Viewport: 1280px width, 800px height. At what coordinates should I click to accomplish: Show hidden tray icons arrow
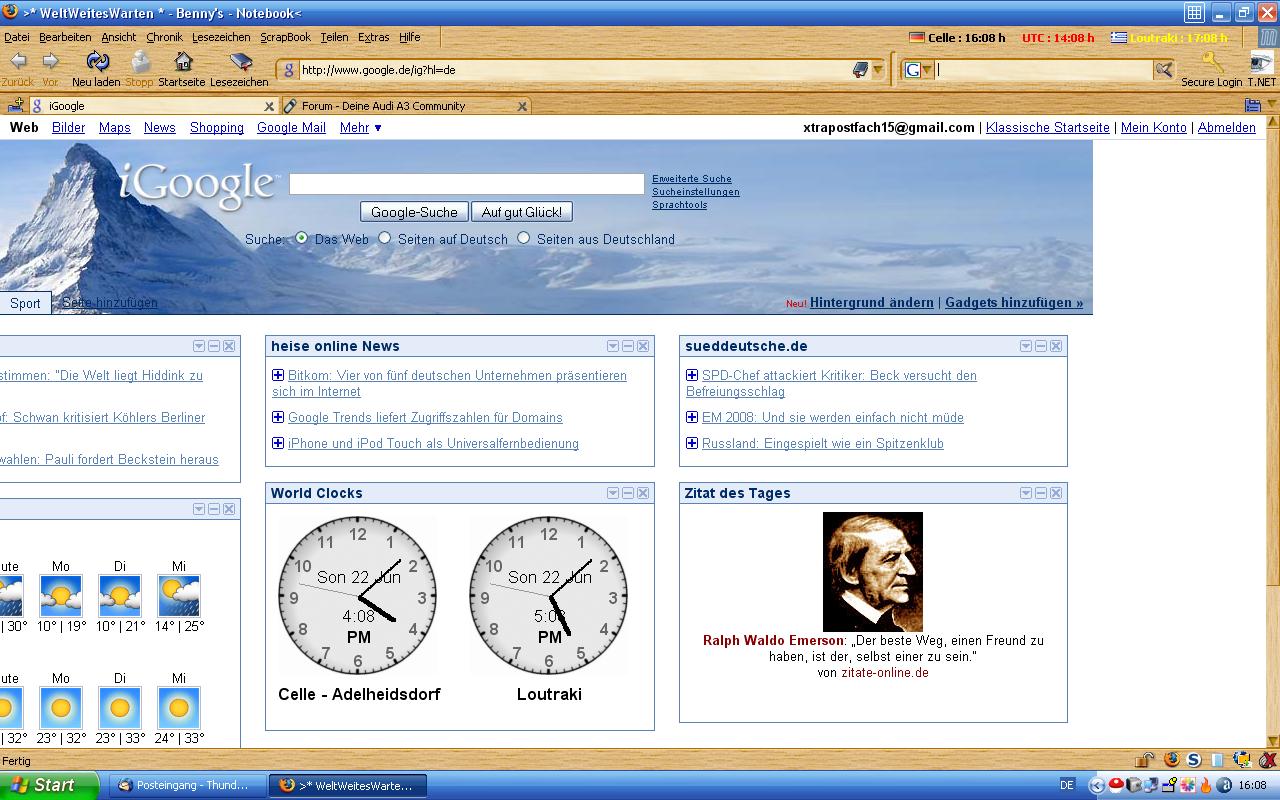[1097, 786]
